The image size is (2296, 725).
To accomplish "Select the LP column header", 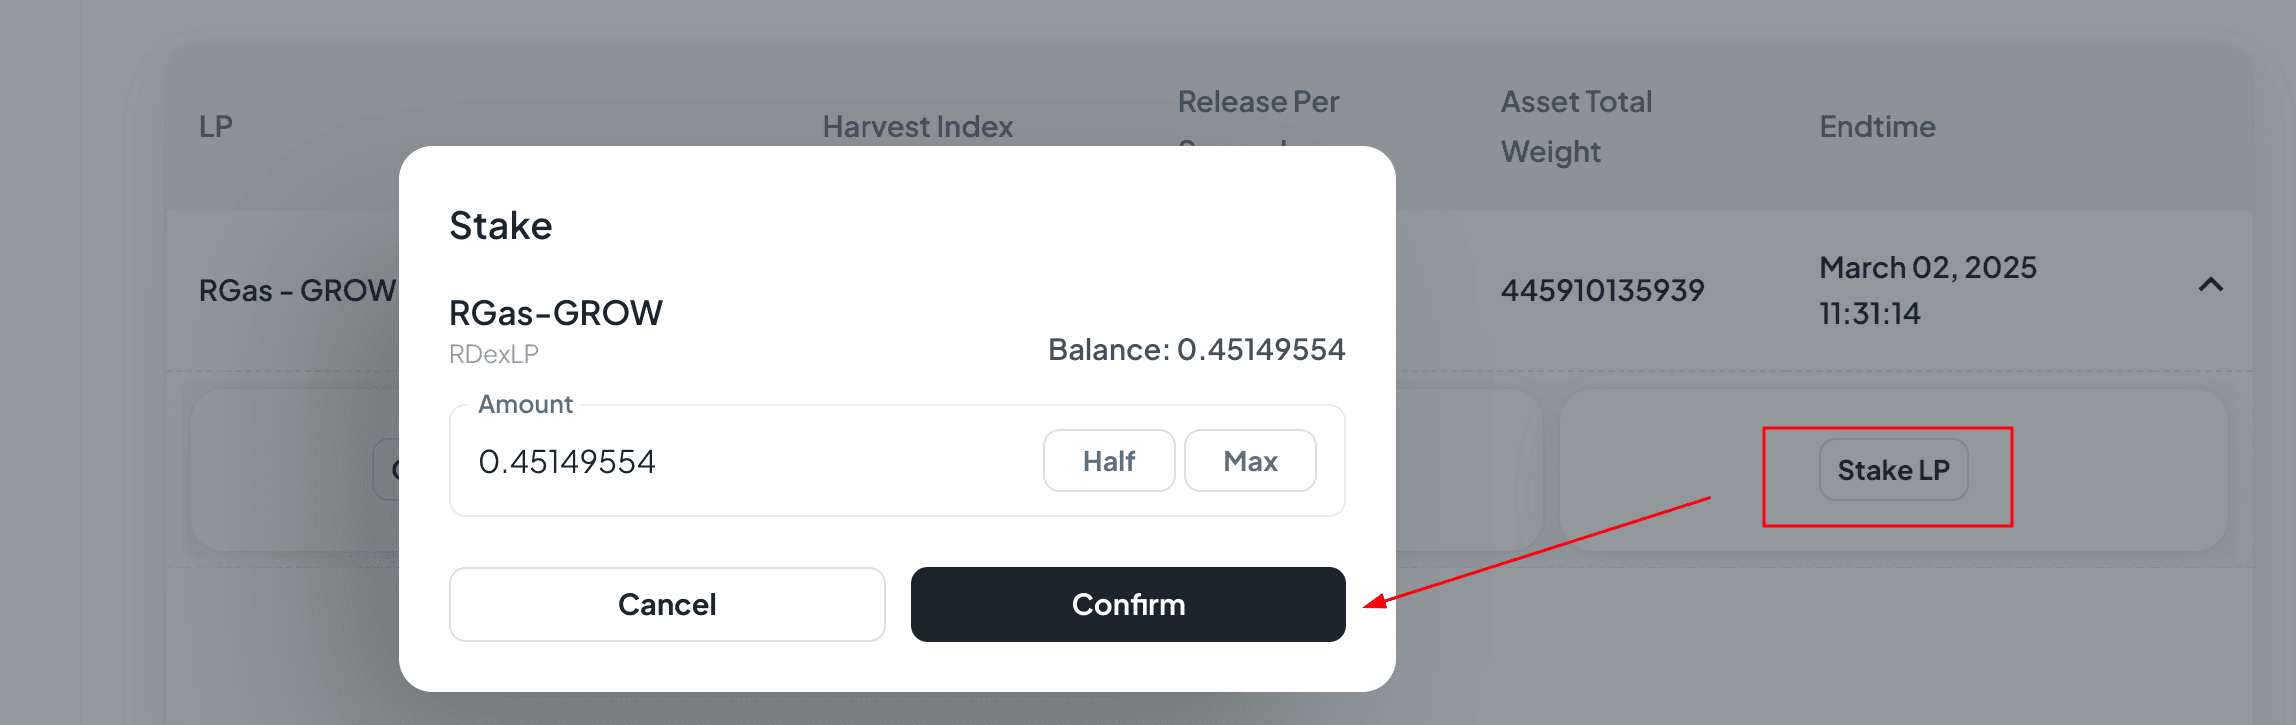I will [216, 127].
